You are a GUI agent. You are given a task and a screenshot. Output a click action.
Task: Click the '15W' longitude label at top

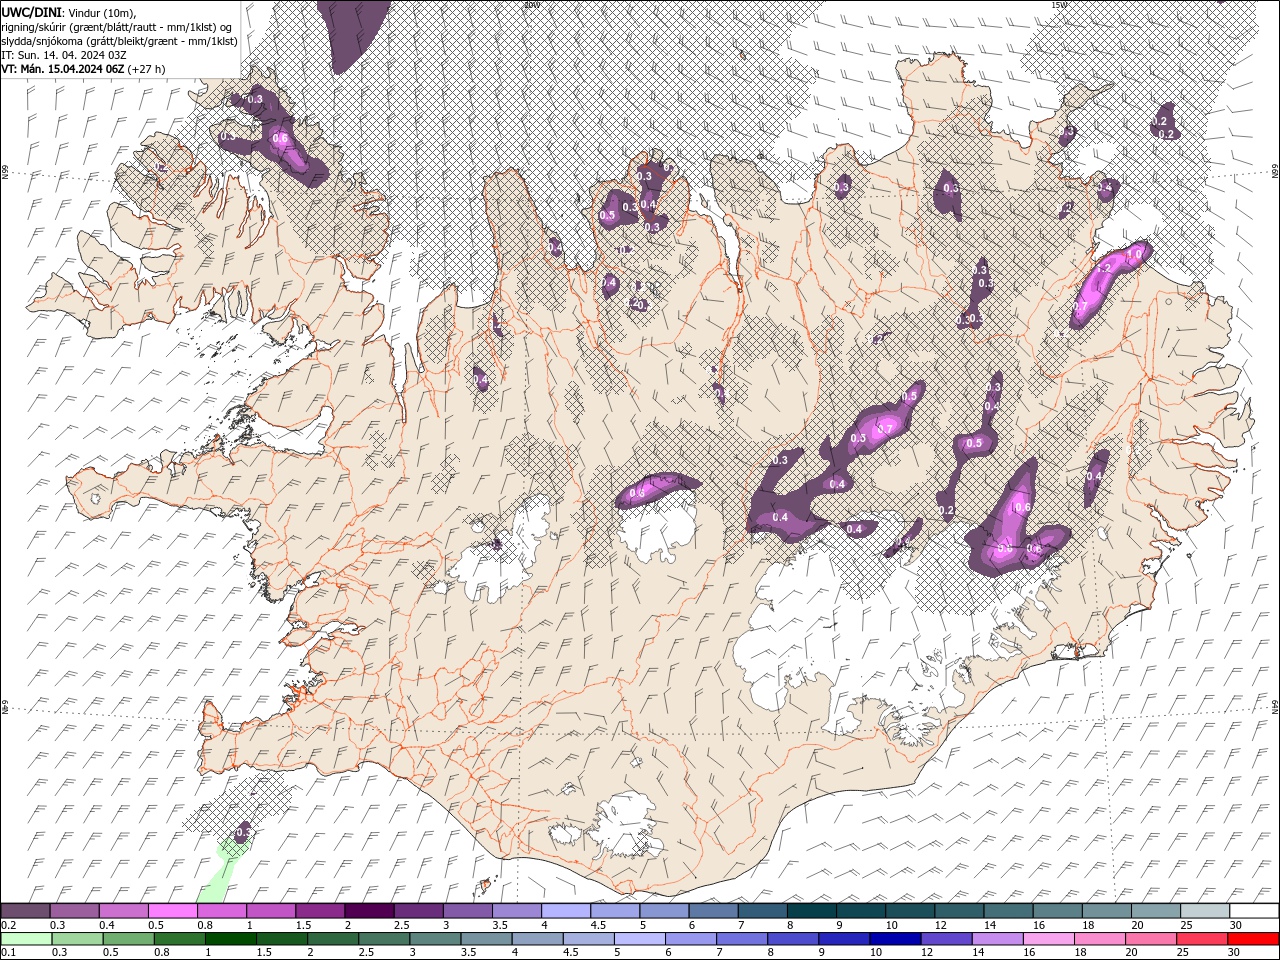pos(1059,5)
